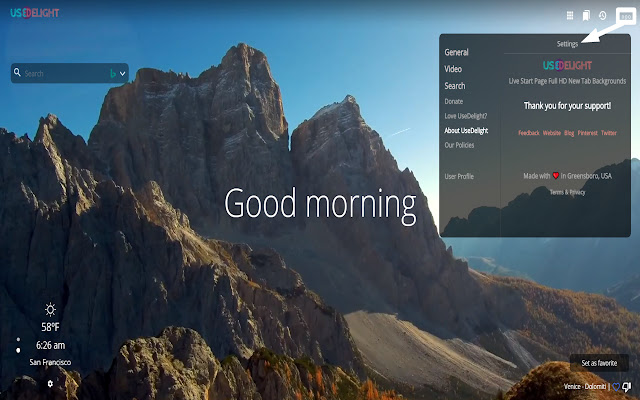Viewport: 640px width, 400px height.
Task: Open the bookmarks icon in top bar
Action: (587, 16)
